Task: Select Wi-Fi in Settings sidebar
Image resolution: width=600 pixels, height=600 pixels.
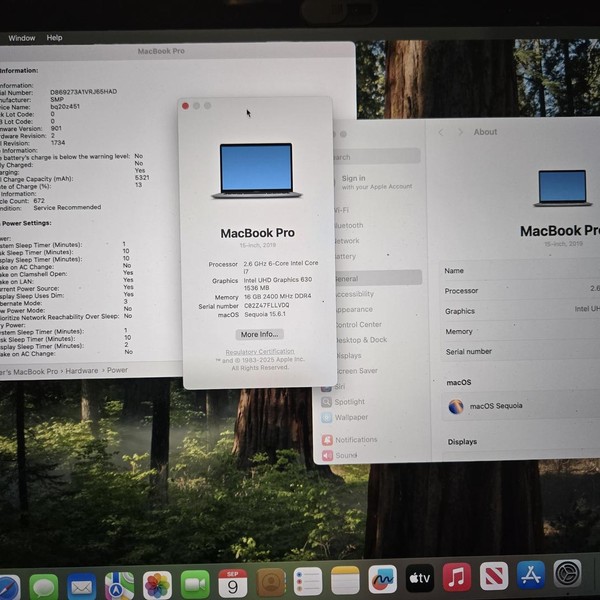Action: click(x=341, y=210)
